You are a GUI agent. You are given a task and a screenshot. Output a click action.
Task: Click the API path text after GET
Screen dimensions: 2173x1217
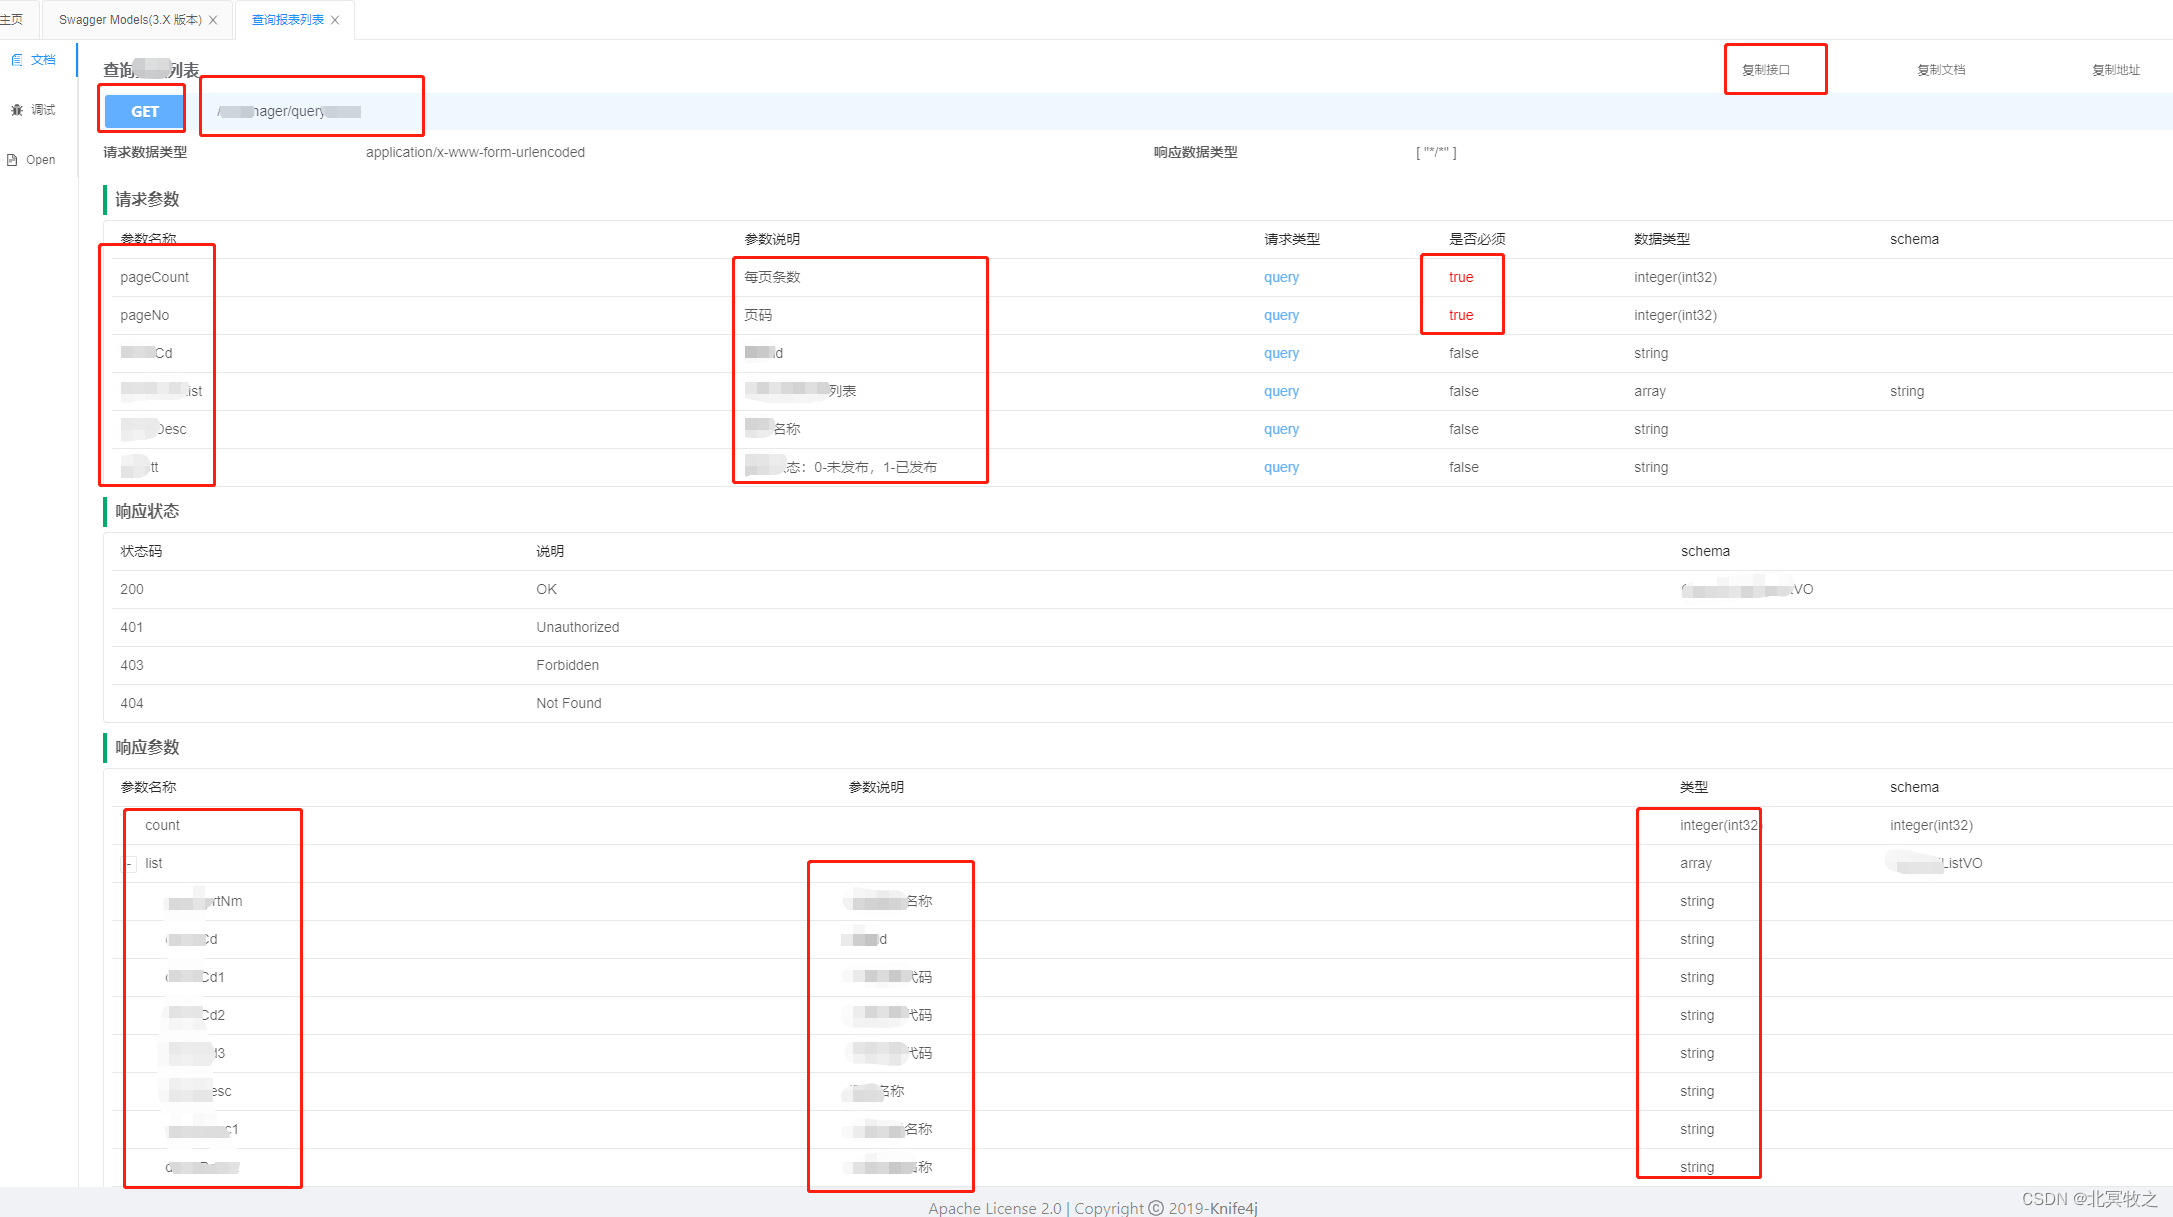click(x=290, y=111)
